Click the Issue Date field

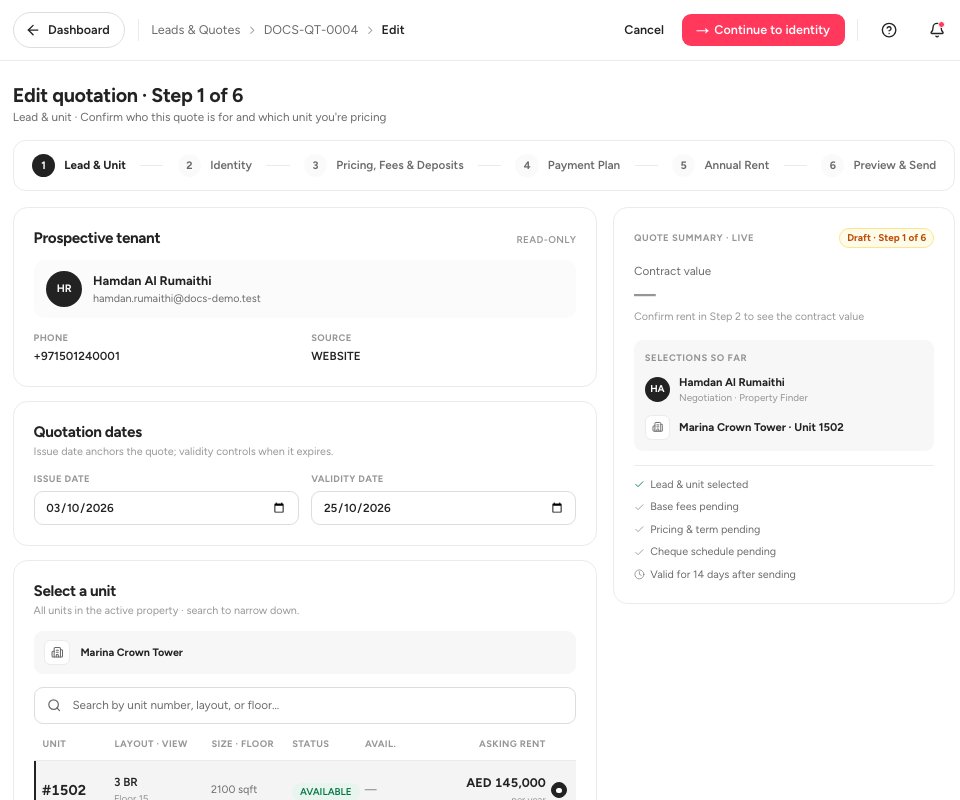coord(166,508)
